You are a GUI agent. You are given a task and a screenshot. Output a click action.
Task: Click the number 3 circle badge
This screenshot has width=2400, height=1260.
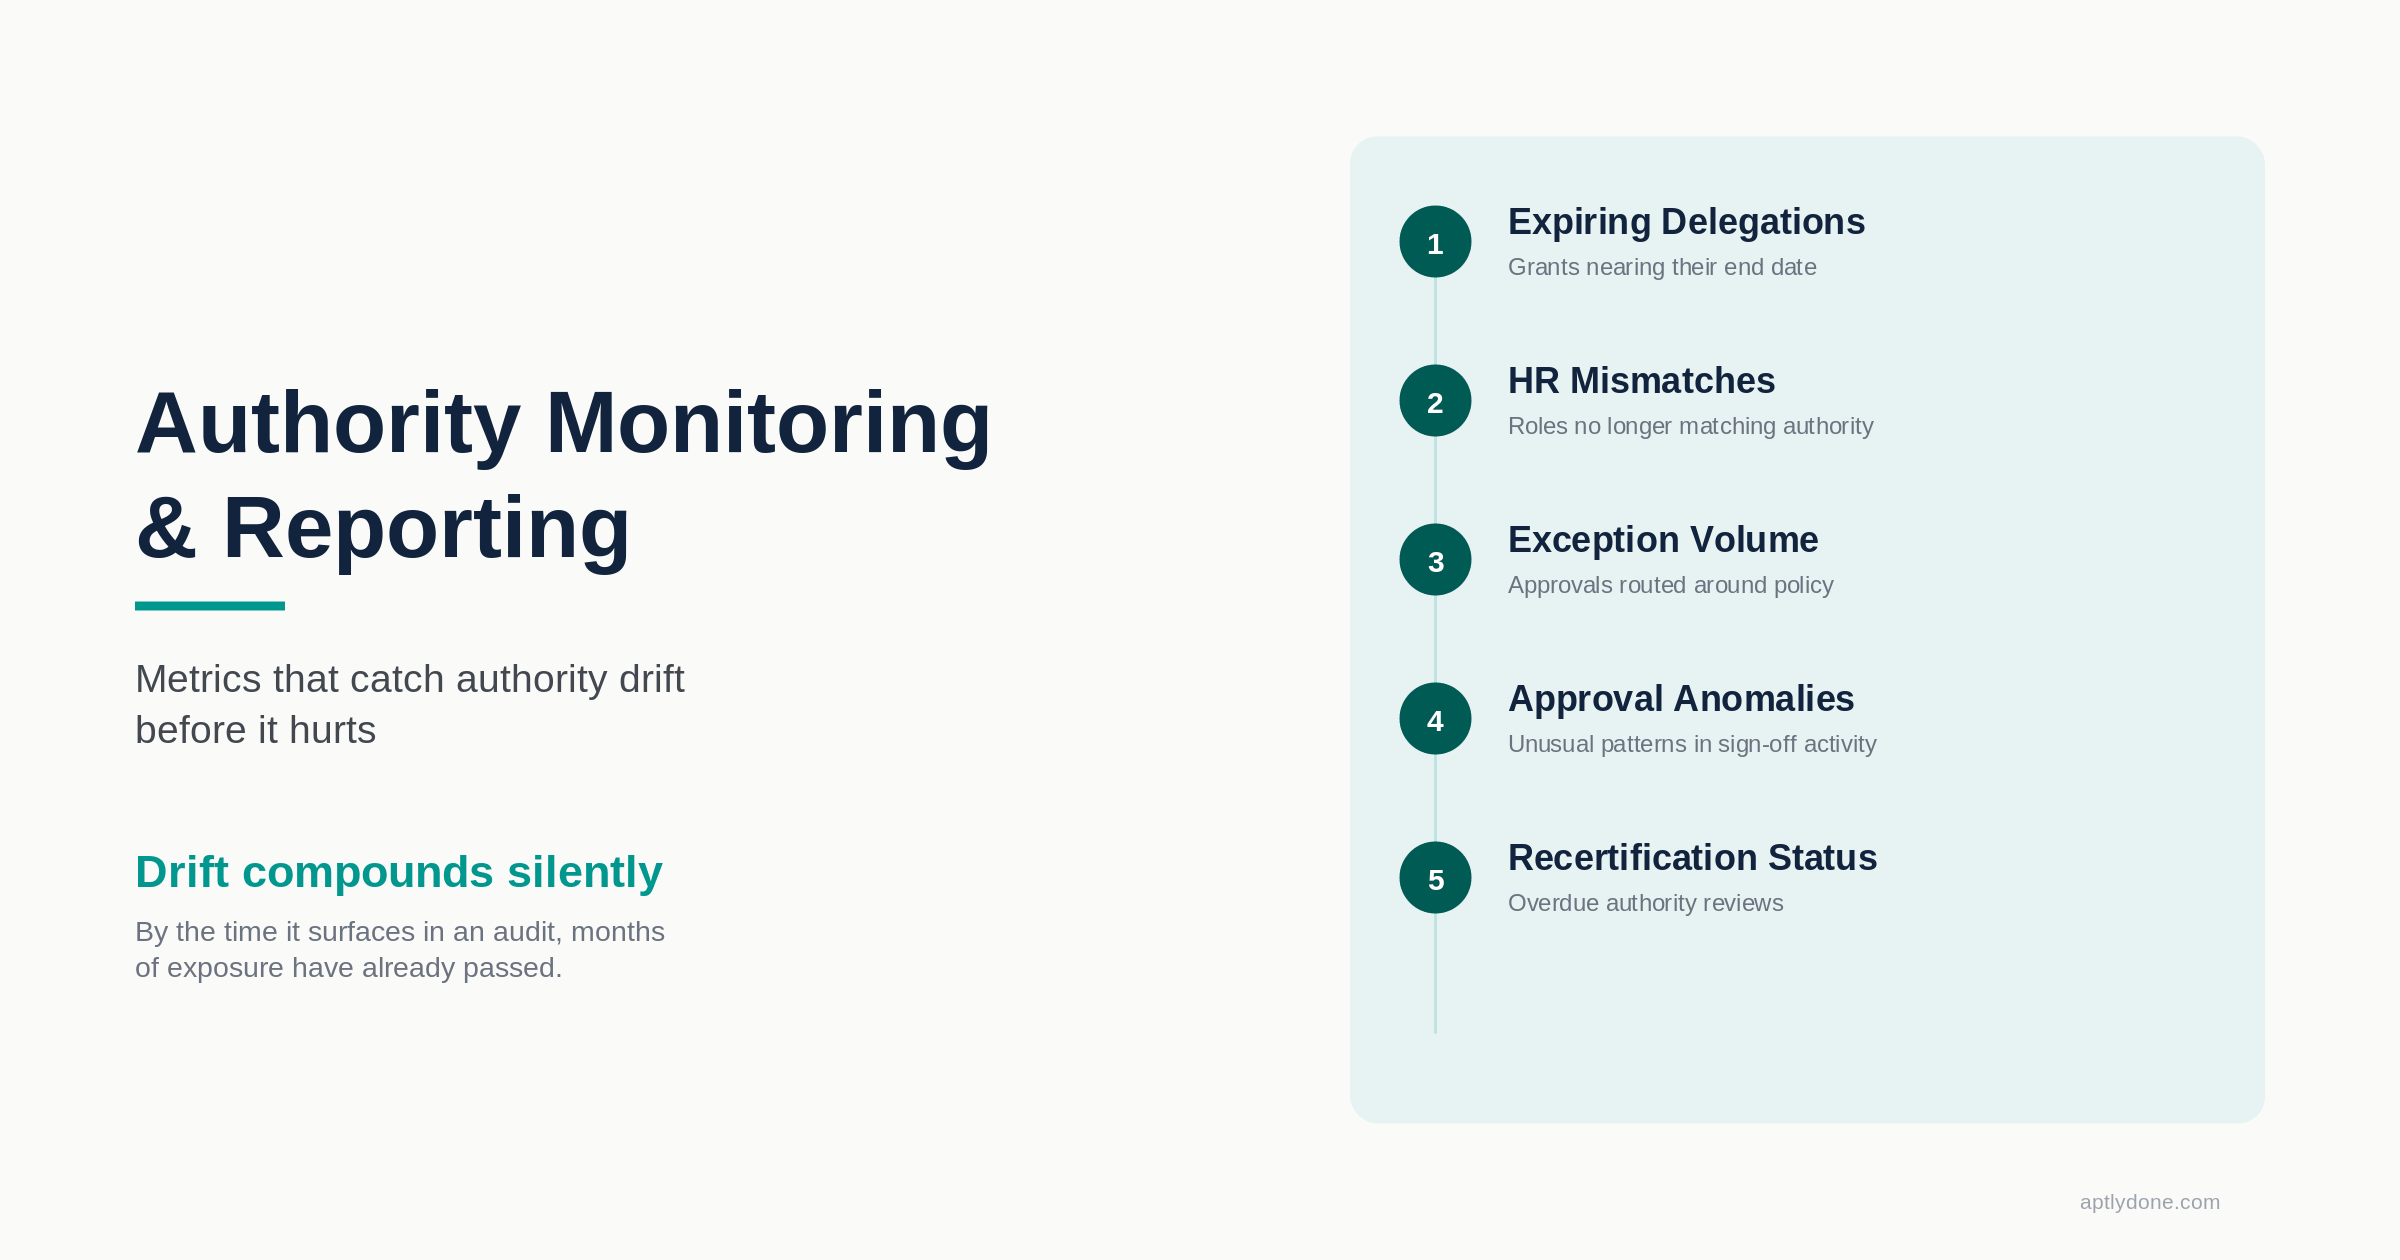1435,560
